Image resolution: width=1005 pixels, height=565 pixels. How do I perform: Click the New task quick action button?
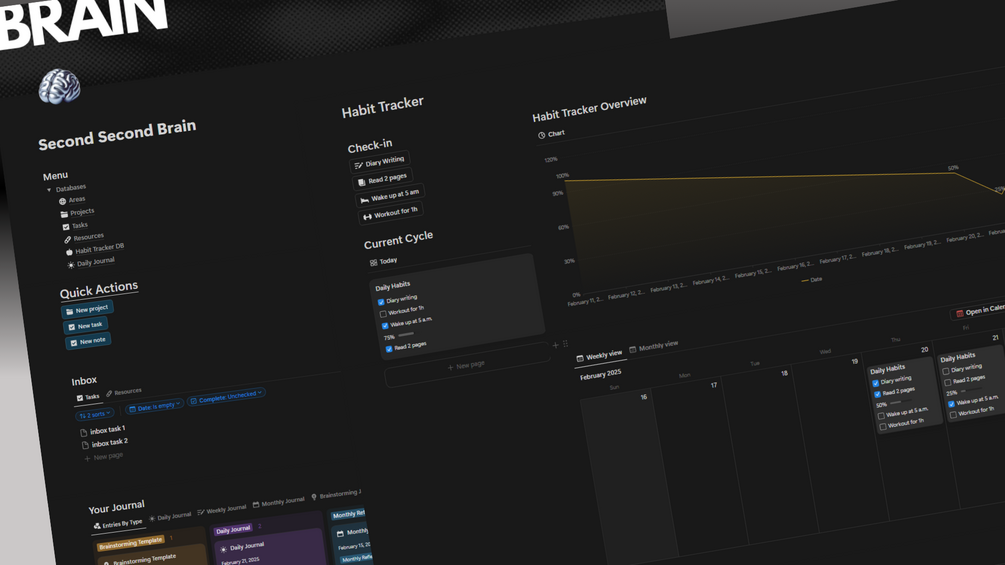(x=85, y=325)
